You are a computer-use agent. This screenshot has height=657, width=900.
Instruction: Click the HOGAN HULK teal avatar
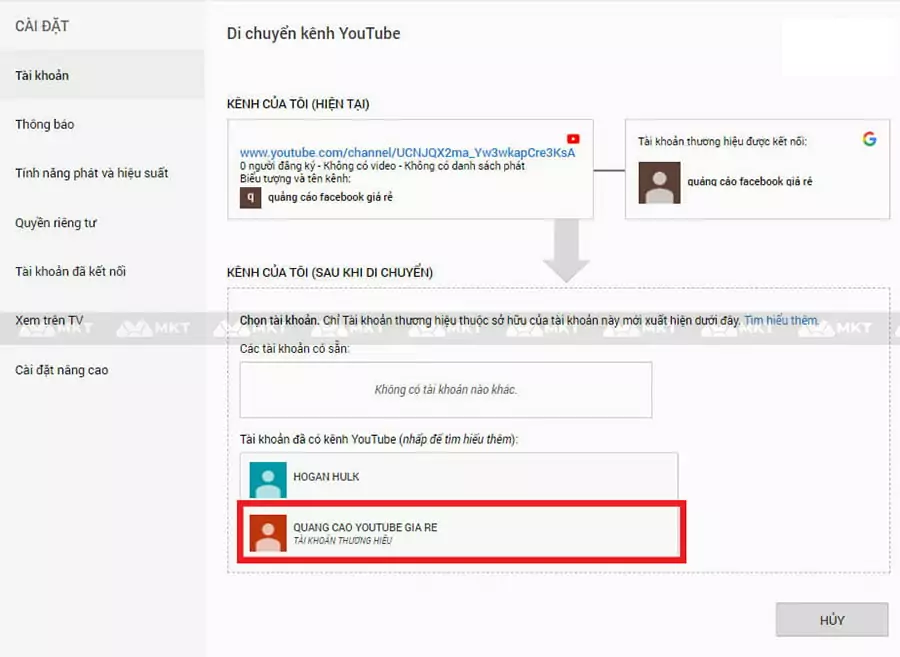coord(268,480)
